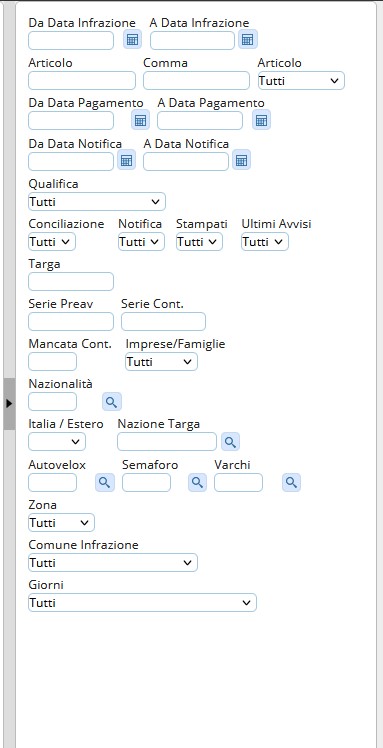Open calendar for Da Data Notifica
This screenshot has width=383, height=748.
126,161
